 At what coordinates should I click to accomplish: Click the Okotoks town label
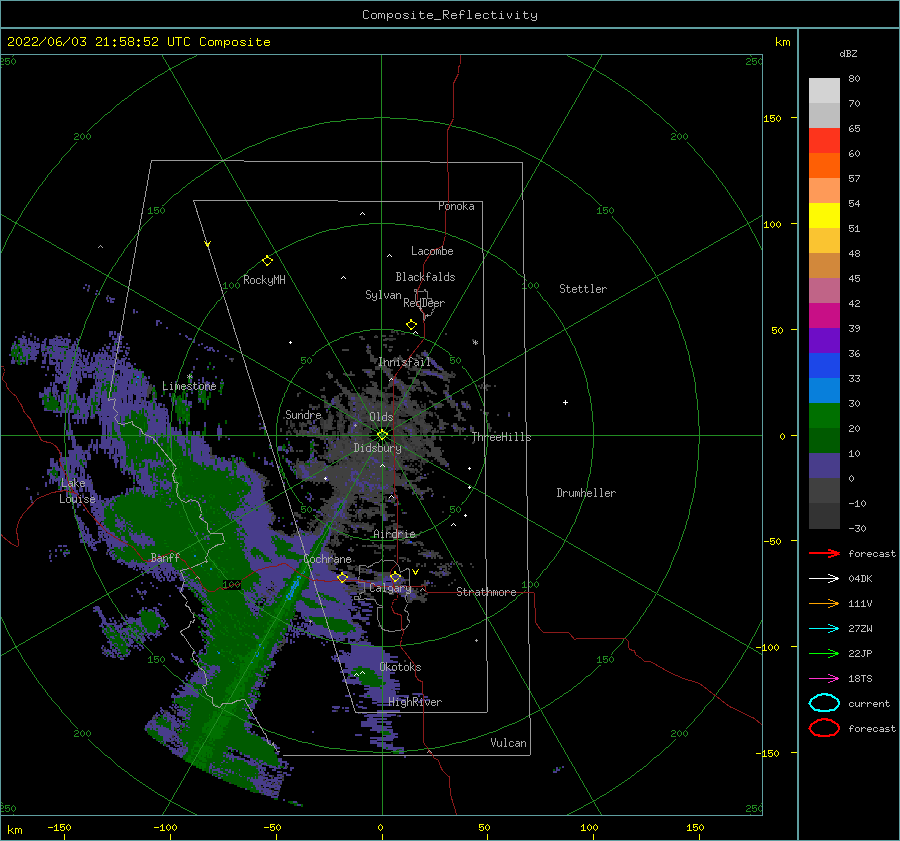401,667
